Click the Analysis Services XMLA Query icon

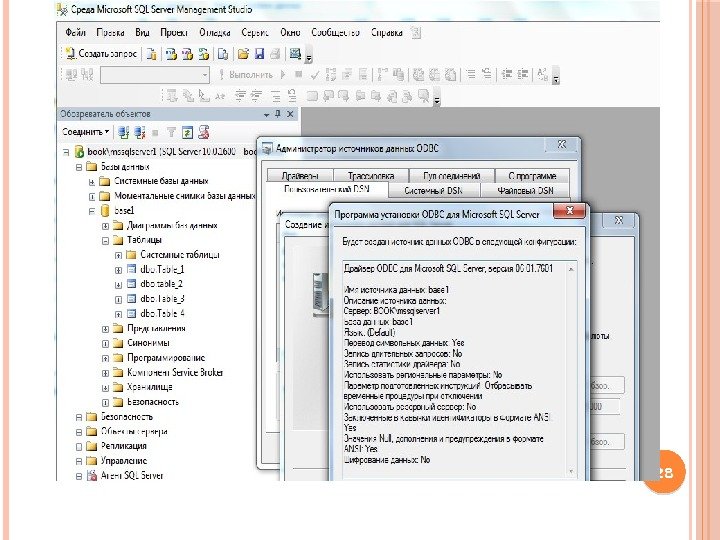[x=203, y=54]
